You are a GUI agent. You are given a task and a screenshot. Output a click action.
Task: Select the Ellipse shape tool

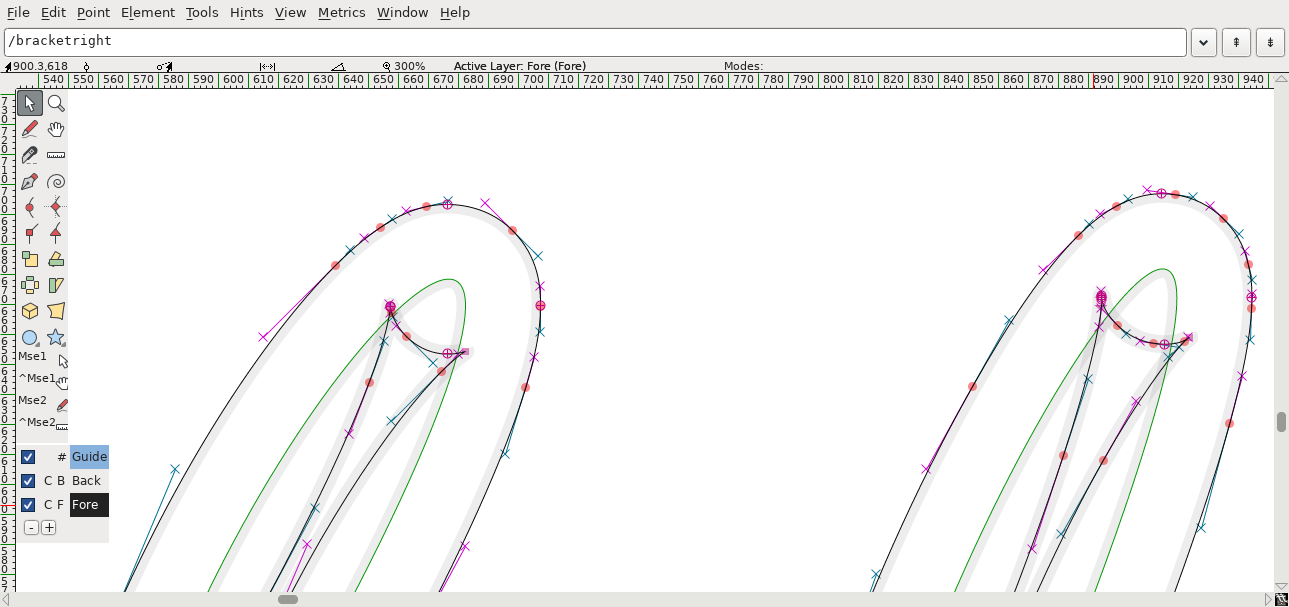click(x=30, y=337)
